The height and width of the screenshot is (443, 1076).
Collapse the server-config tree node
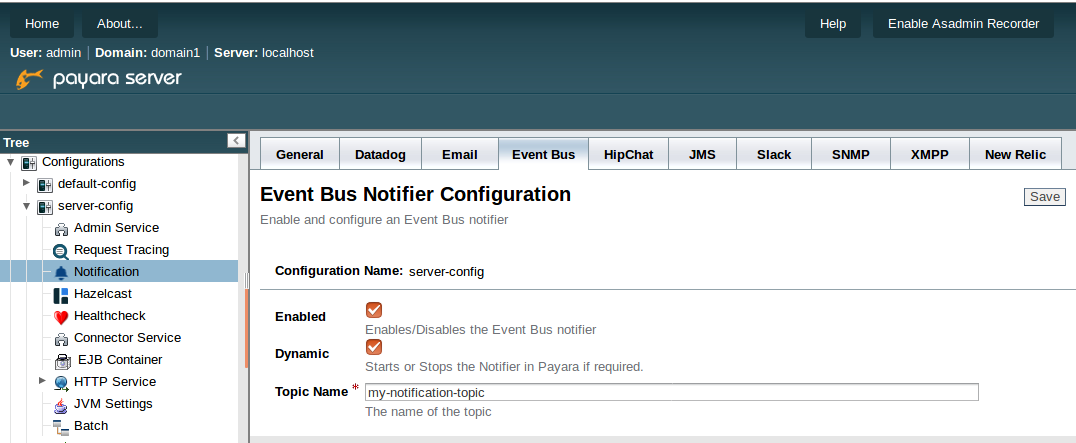click(x=26, y=206)
